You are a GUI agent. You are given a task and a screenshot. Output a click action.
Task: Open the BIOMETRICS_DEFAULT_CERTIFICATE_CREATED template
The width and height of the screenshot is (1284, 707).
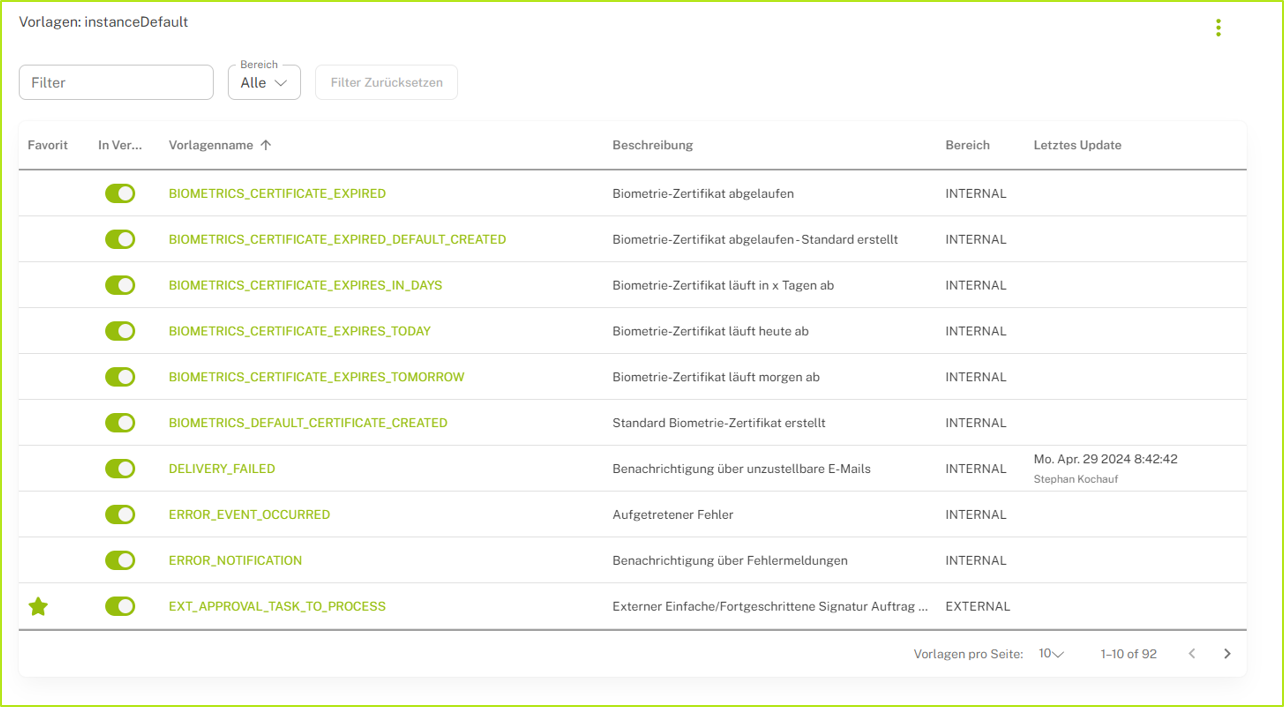click(x=308, y=422)
